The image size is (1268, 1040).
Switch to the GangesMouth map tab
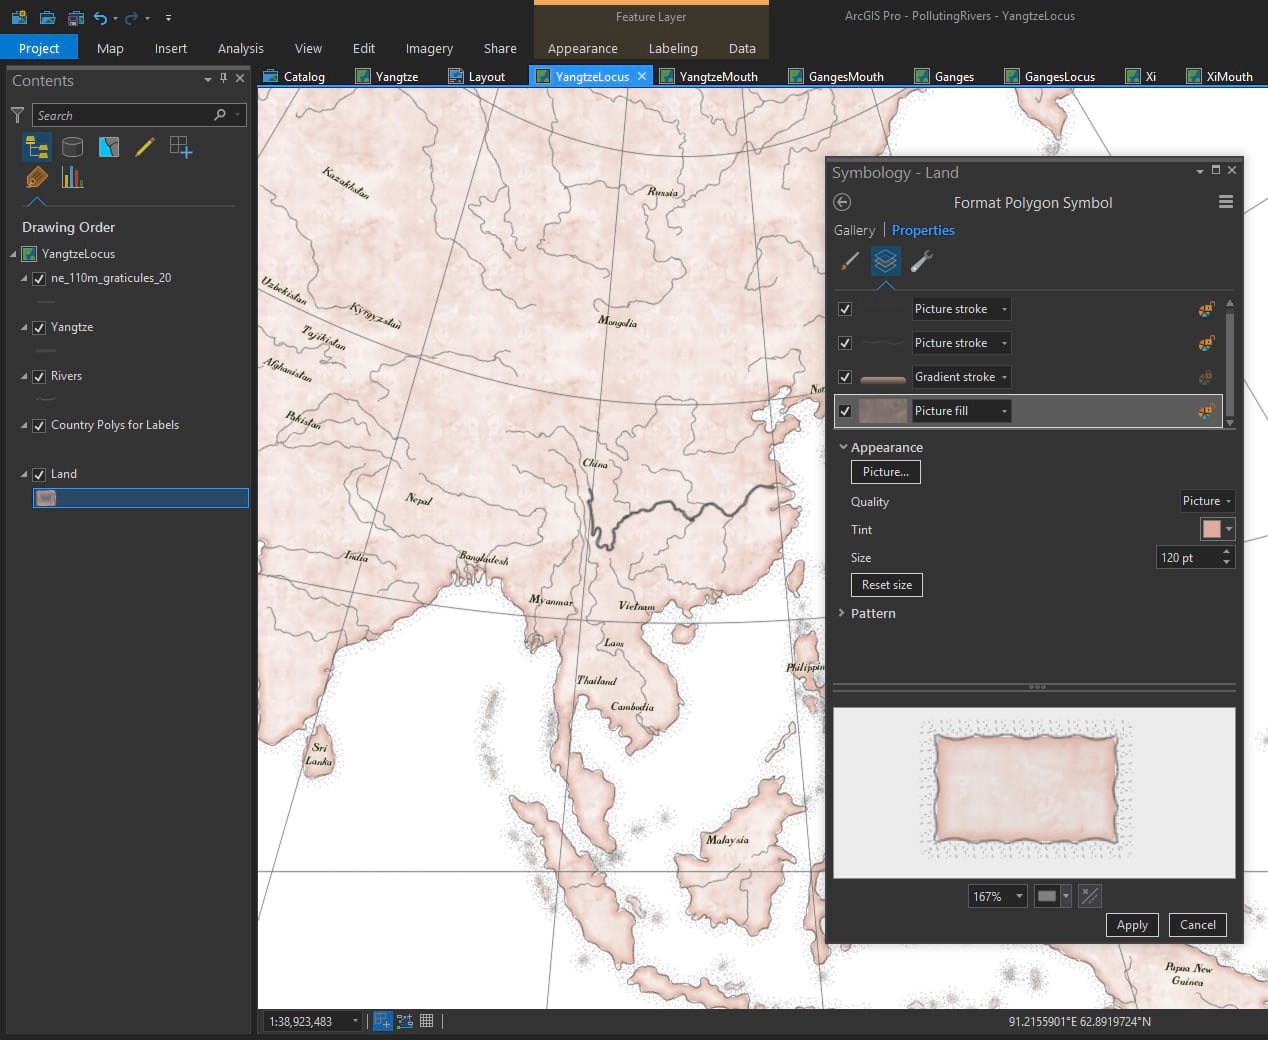tap(845, 76)
